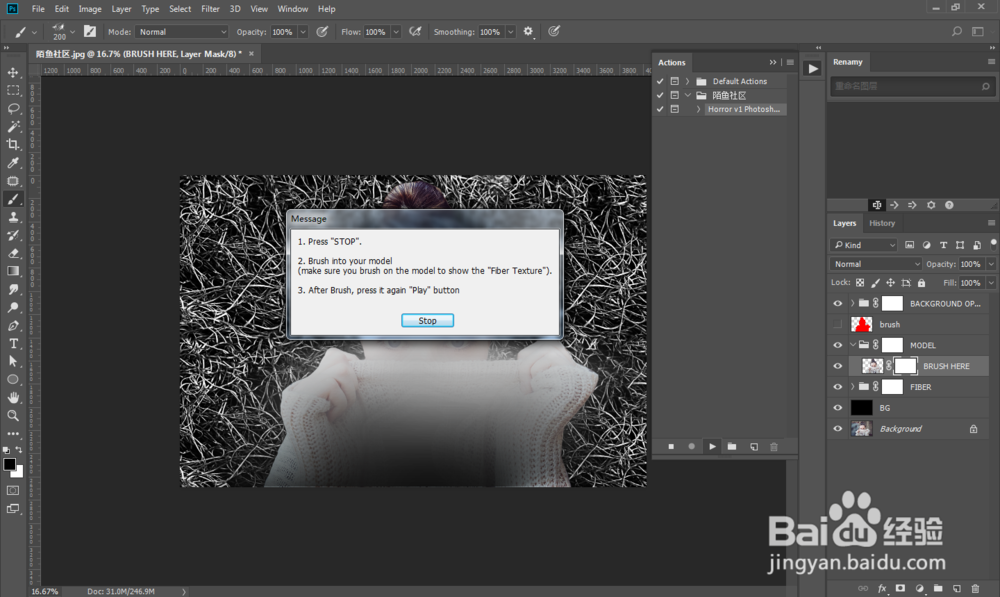The height and width of the screenshot is (597, 1000).
Task: Expand the Horror v1 Photoshop action
Action: (698, 109)
